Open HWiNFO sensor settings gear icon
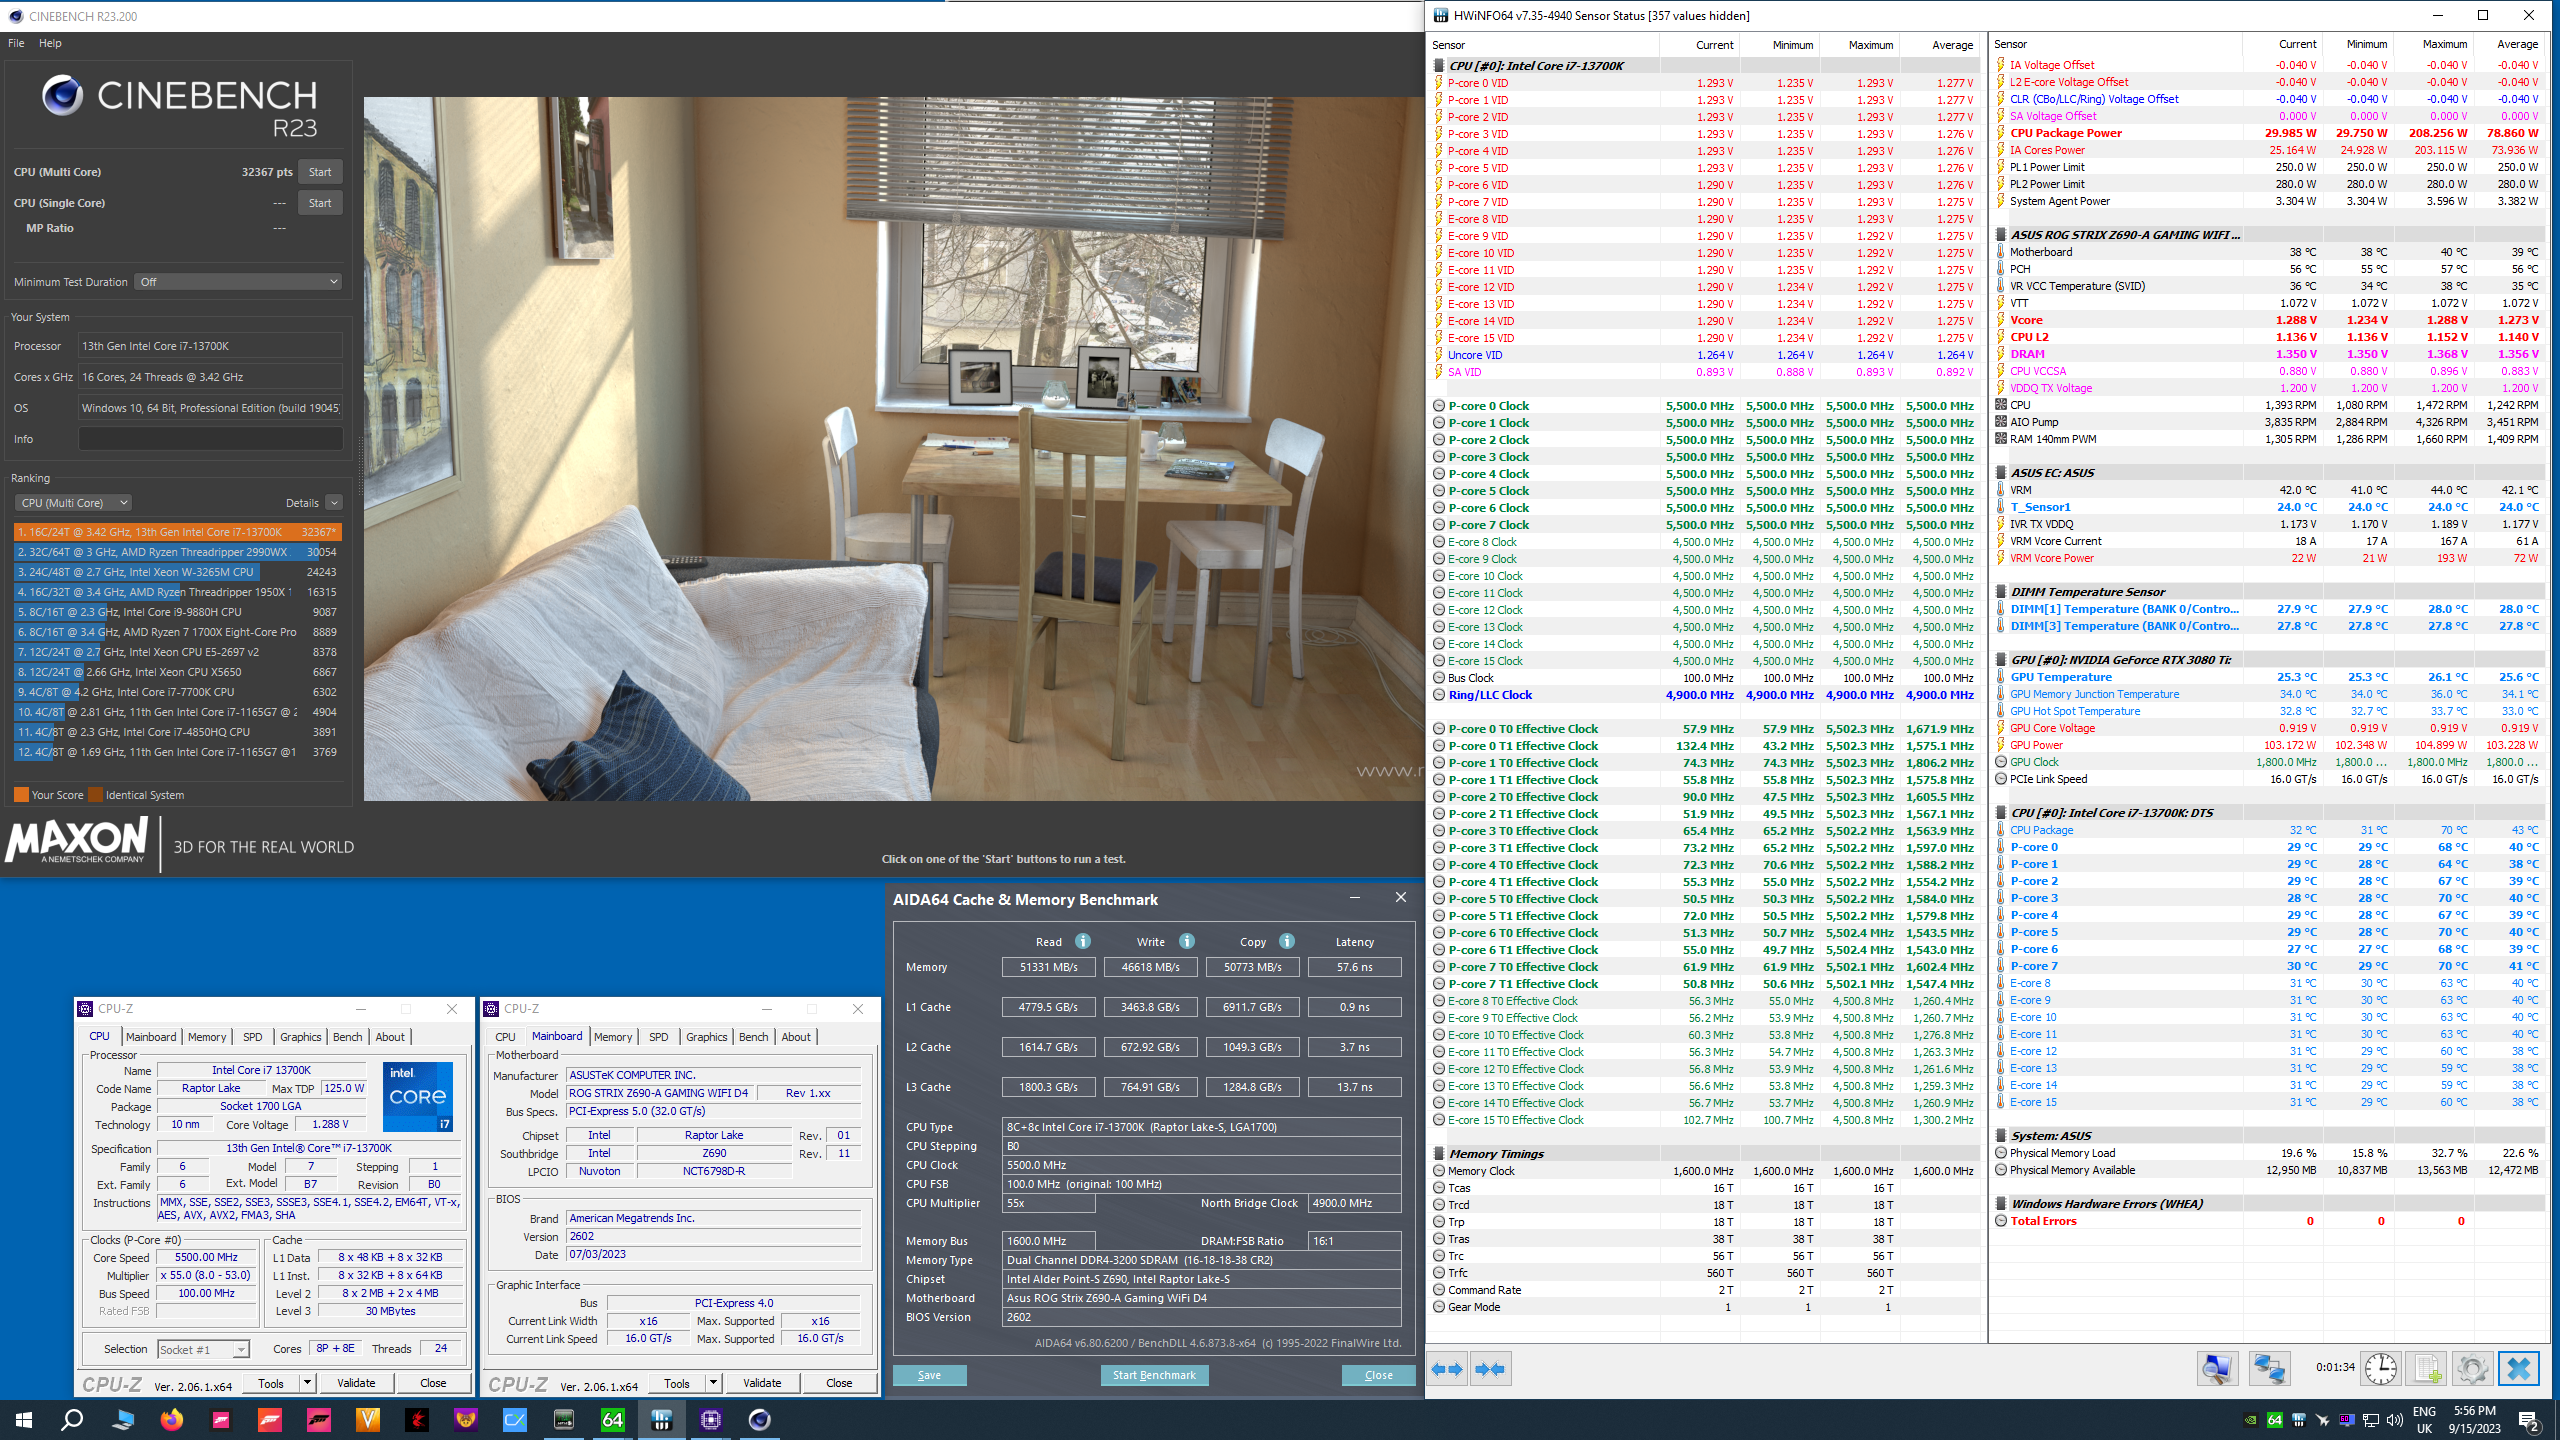The width and height of the screenshot is (2560, 1440). [x=2472, y=1368]
